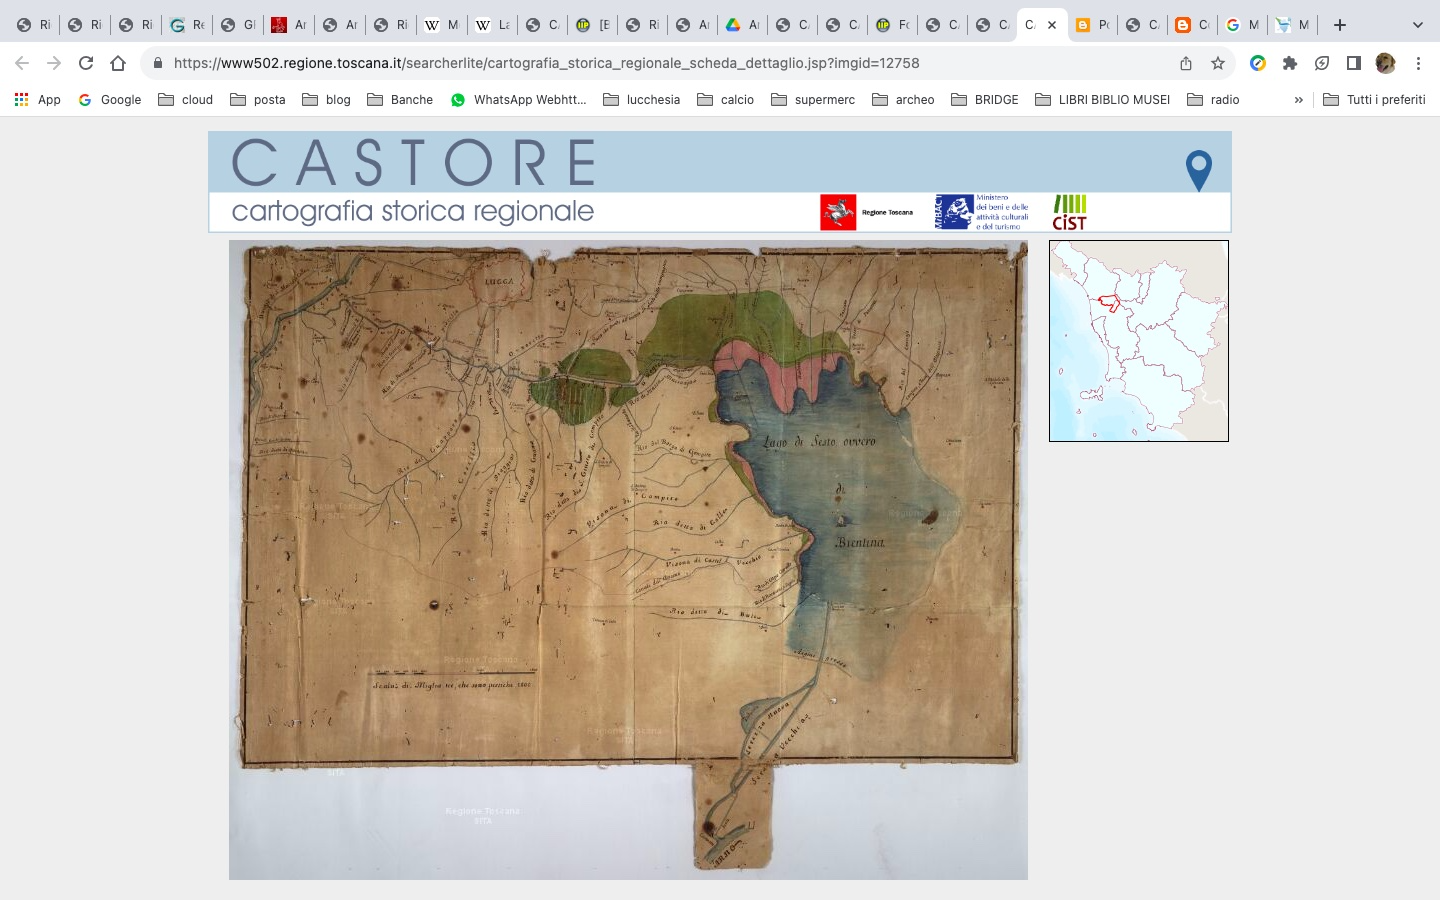Click the Regione Toscana logo
1440x900 pixels.
click(x=866, y=212)
